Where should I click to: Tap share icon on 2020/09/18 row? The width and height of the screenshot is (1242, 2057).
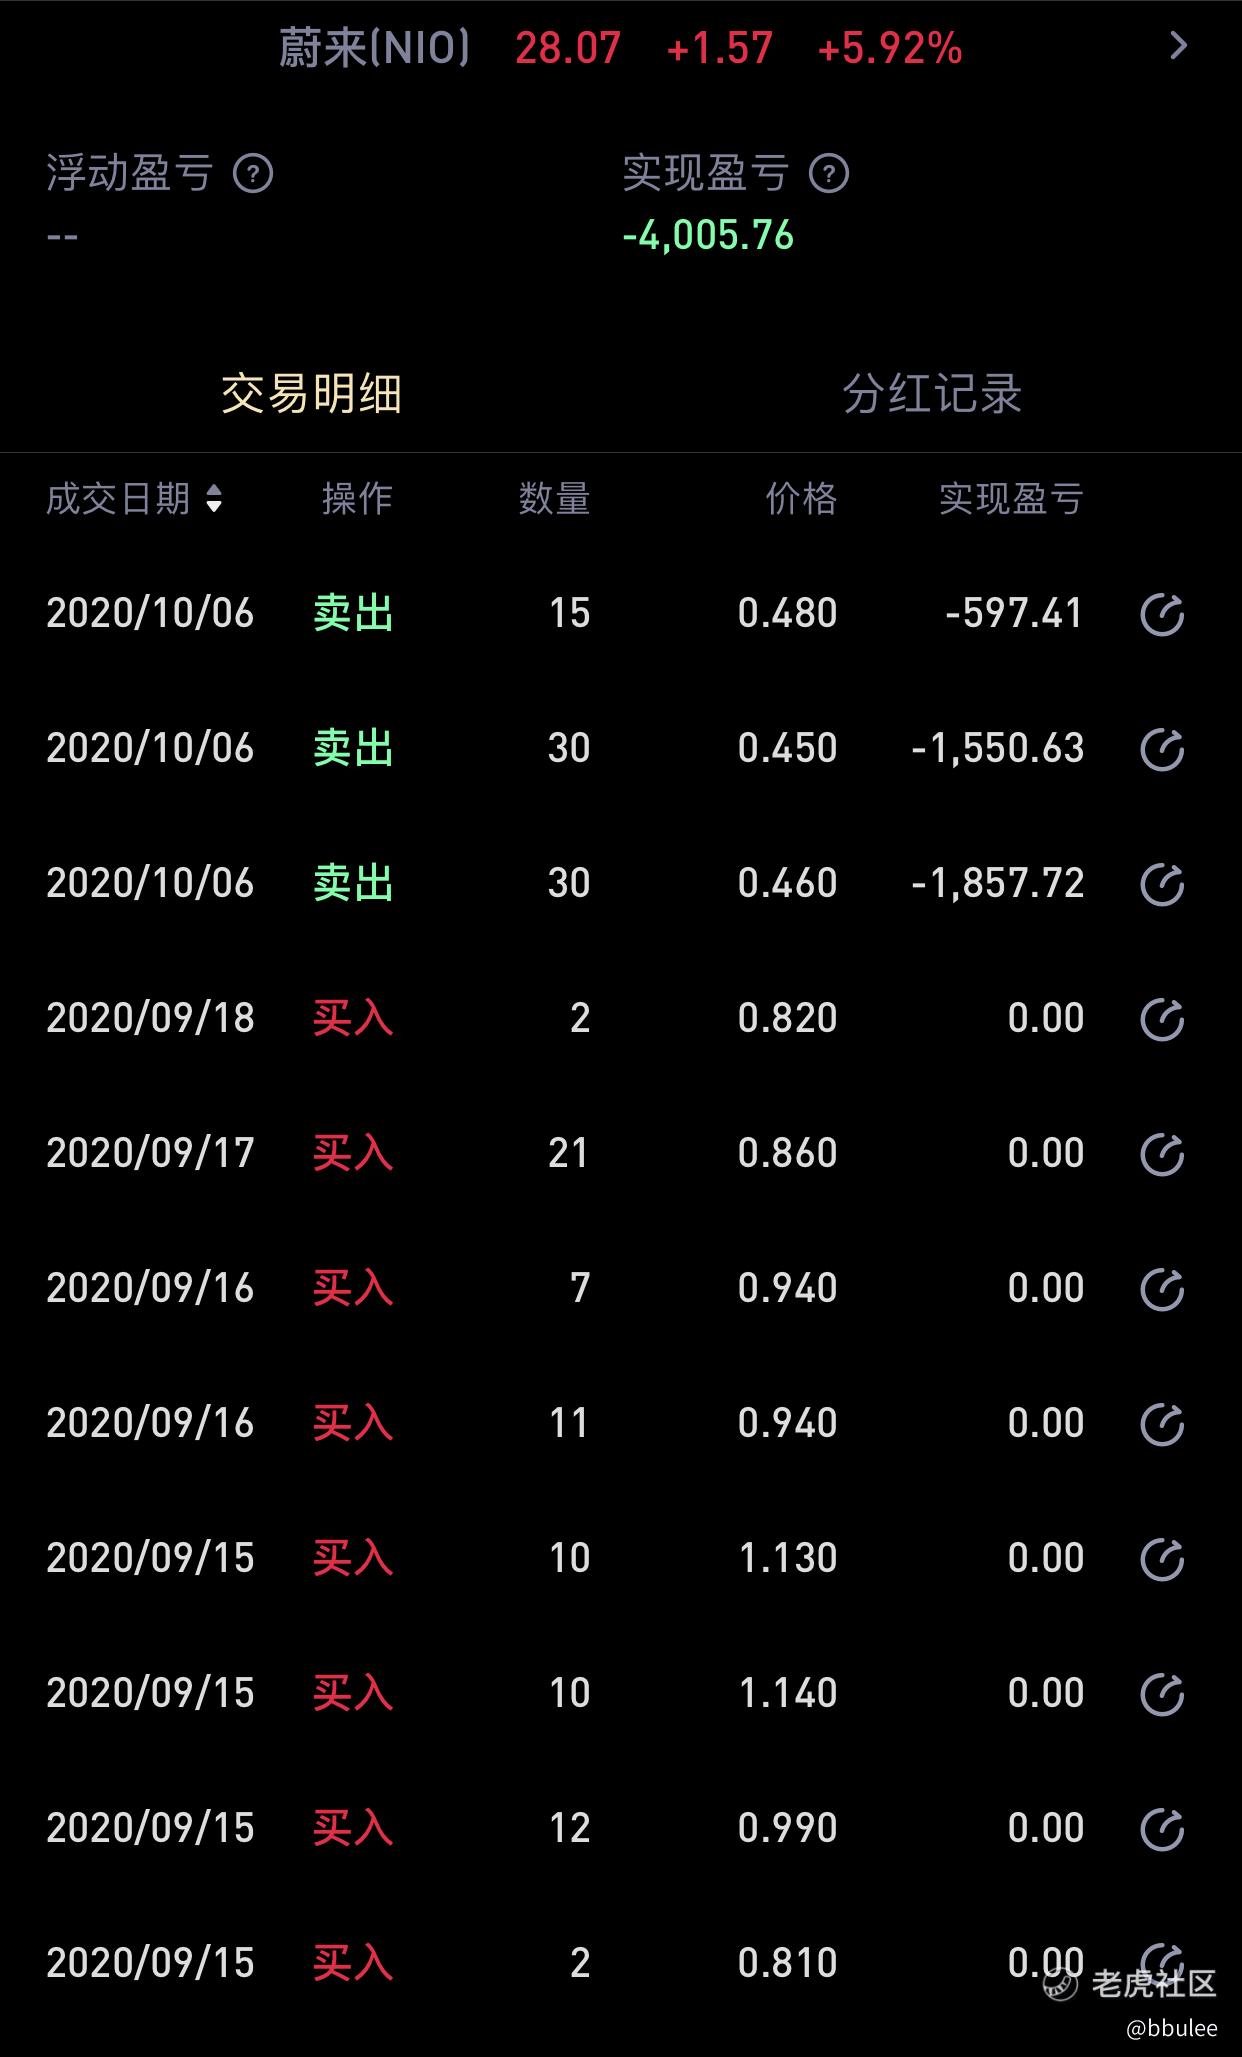(1162, 1019)
